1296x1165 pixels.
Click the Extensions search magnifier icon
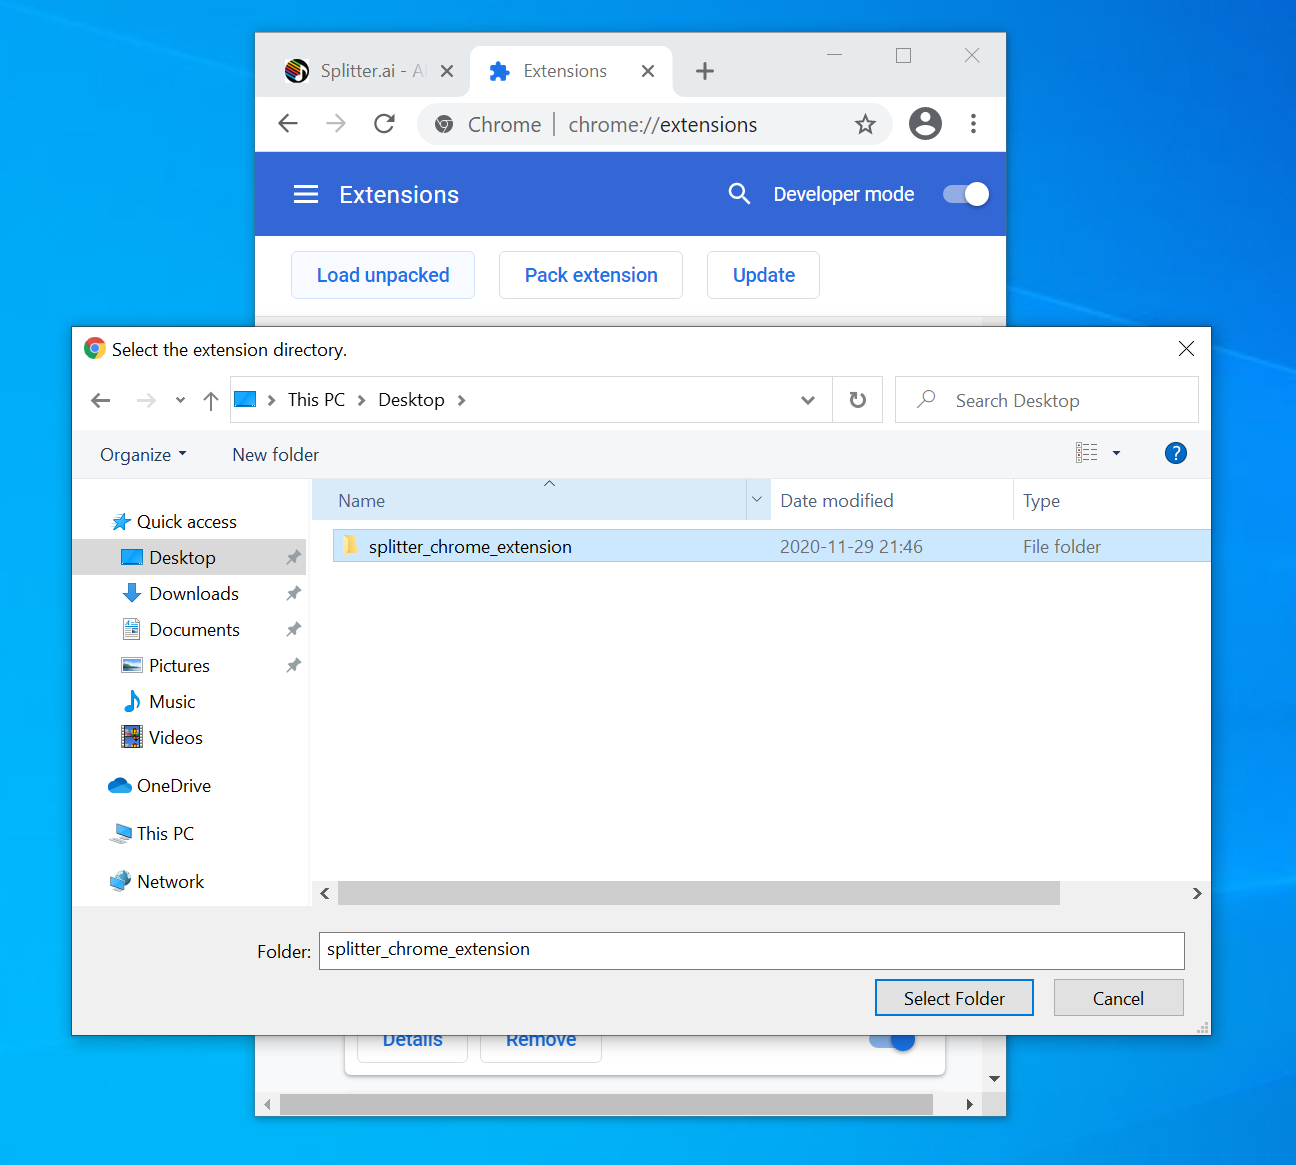click(739, 194)
